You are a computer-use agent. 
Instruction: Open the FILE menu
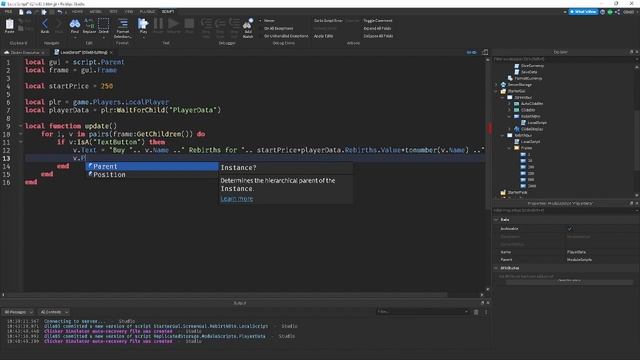pyautogui.click(x=8, y=12)
